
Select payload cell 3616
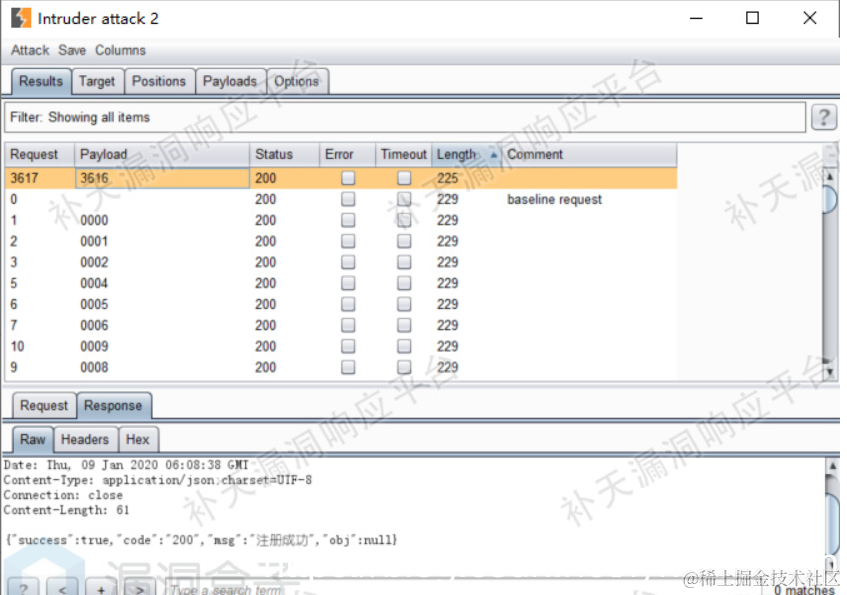(x=162, y=178)
